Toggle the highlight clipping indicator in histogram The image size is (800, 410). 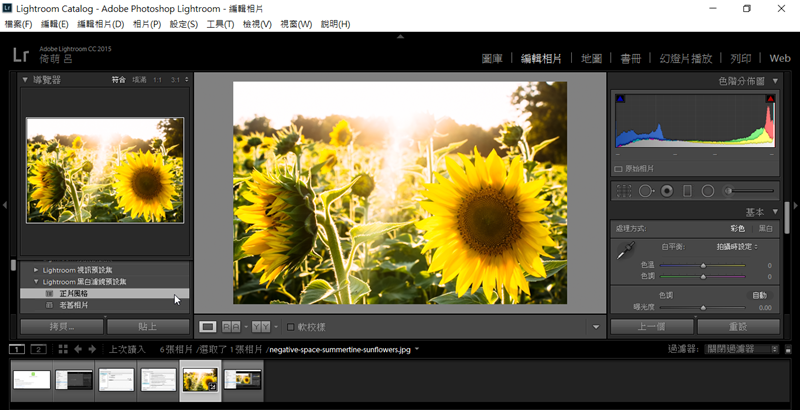[x=770, y=99]
